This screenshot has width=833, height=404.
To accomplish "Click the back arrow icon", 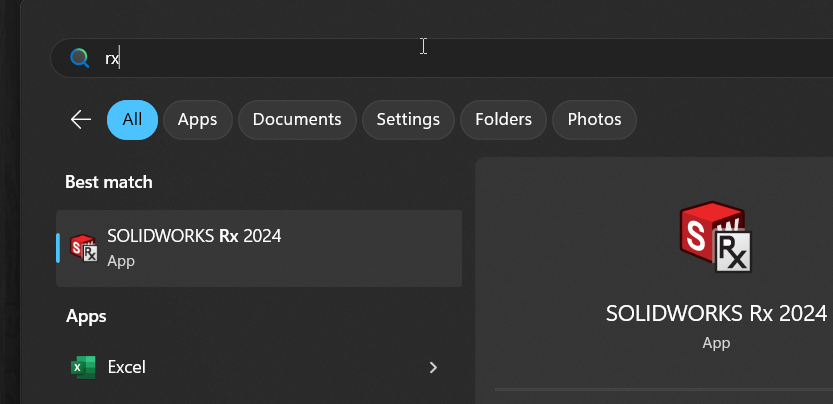I will (81, 120).
